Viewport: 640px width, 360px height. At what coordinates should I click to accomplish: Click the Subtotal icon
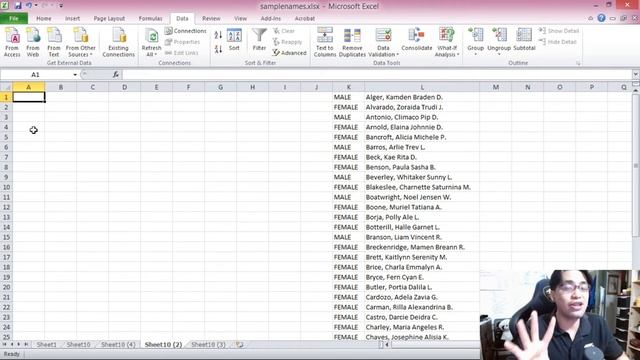click(524, 40)
